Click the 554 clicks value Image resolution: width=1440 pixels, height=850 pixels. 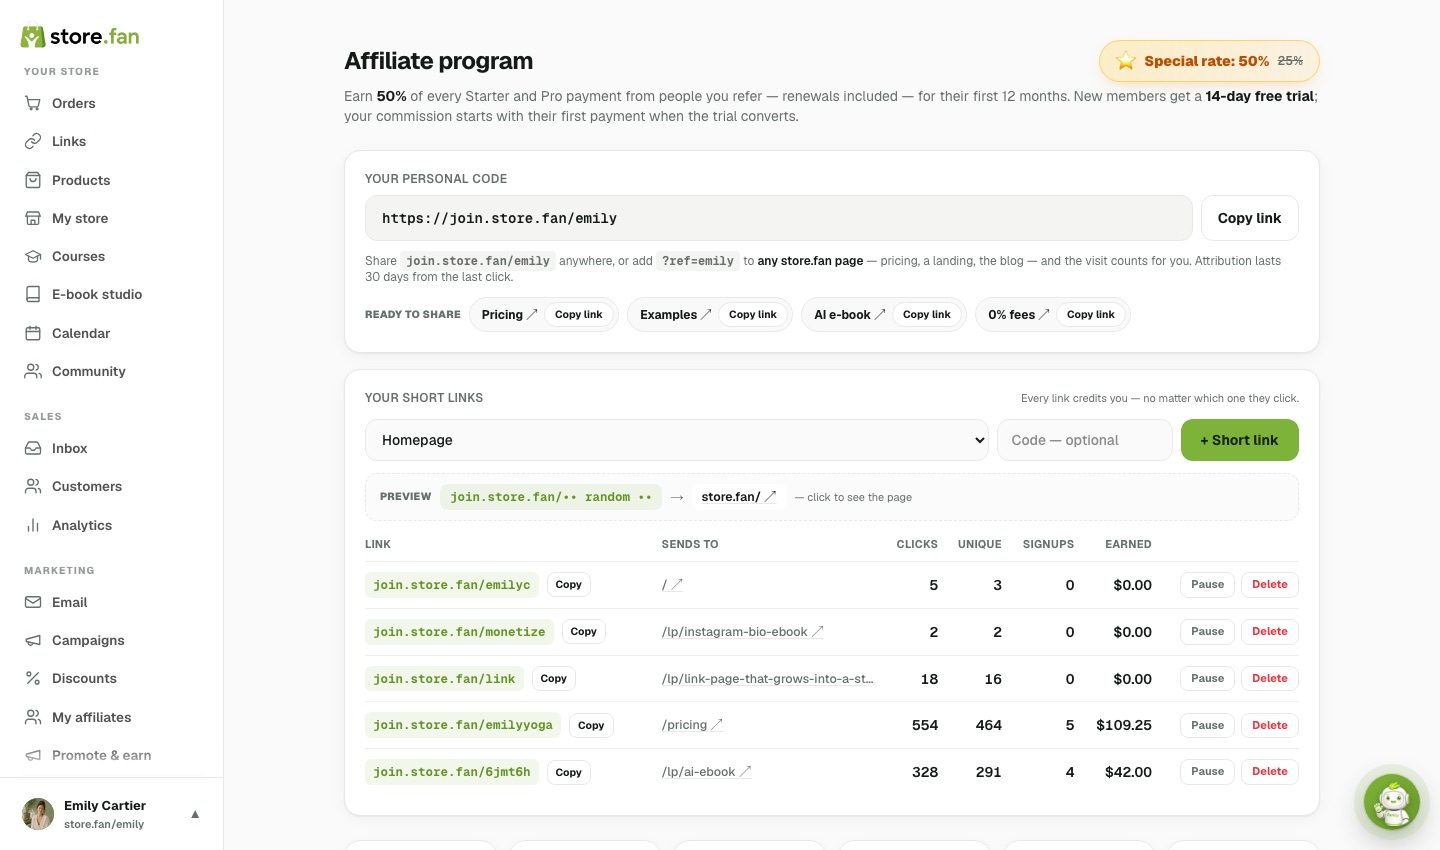[x=925, y=725]
